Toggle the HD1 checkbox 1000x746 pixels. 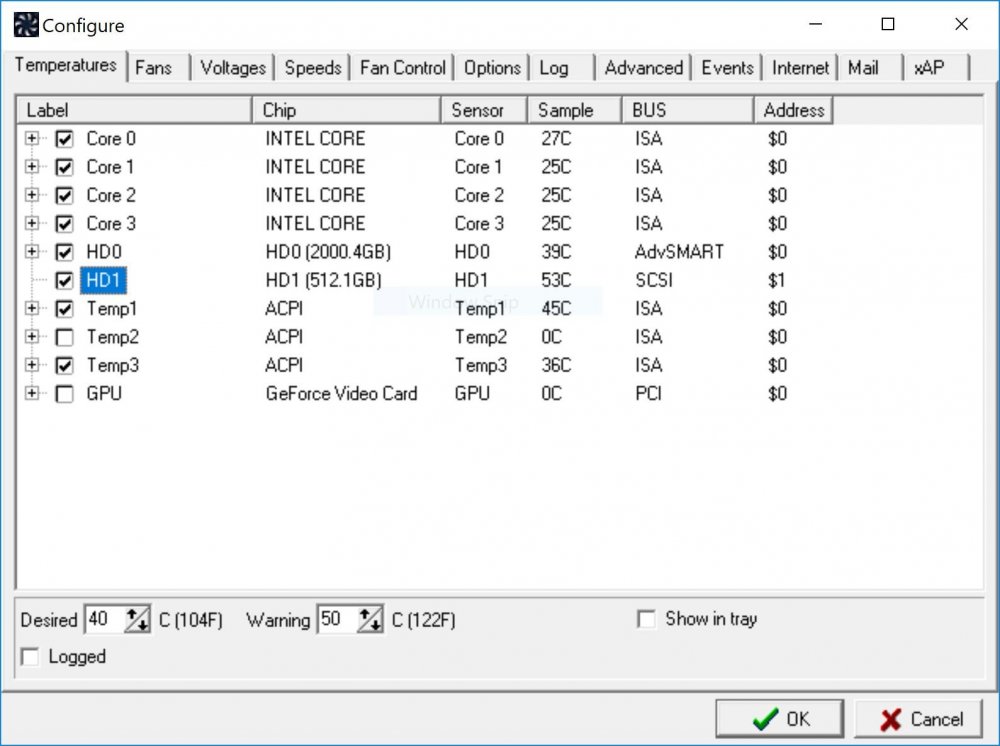(x=64, y=281)
